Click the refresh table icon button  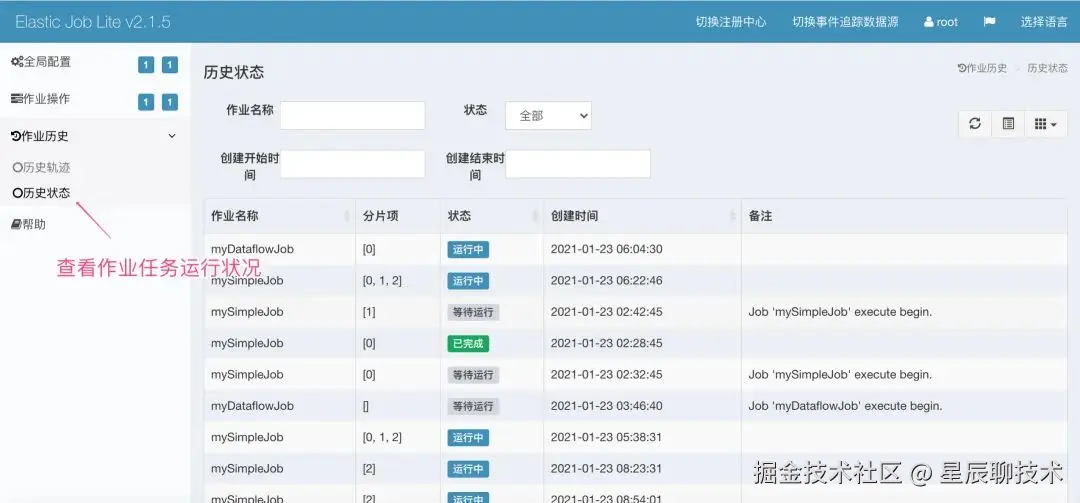pos(975,124)
